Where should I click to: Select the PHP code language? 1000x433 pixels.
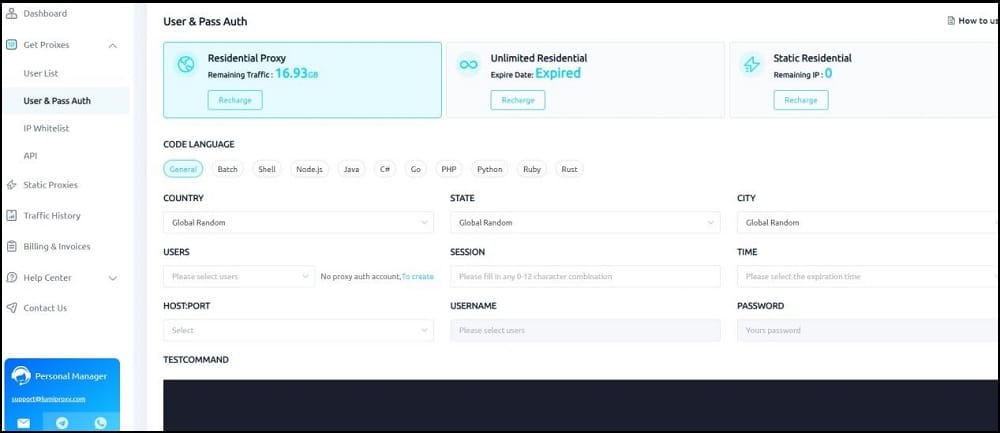pos(448,169)
